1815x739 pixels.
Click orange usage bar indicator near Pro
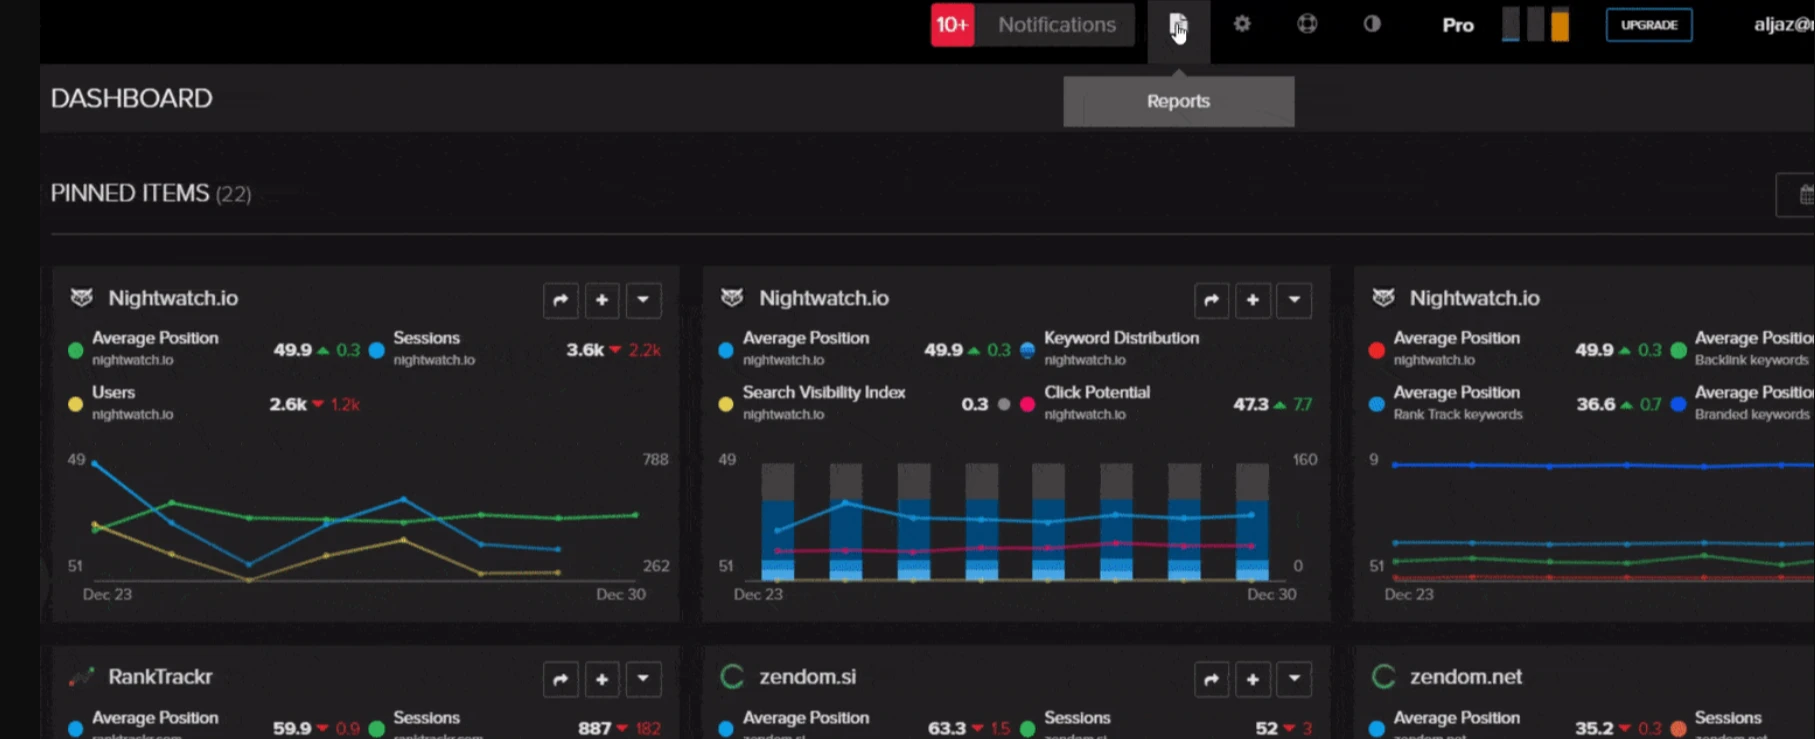tap(1559, 25)
